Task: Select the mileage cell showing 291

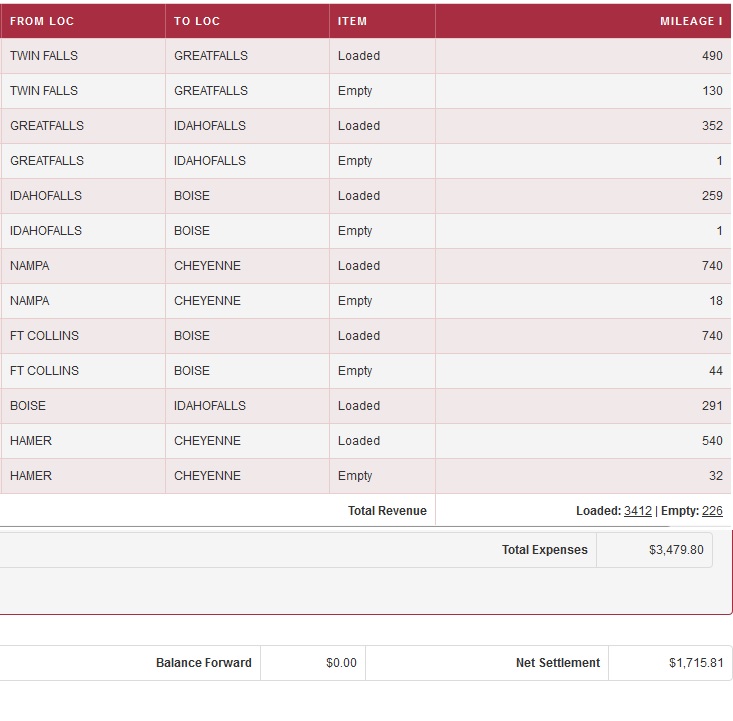Action: pyautogui.click(x=711, y=406)
